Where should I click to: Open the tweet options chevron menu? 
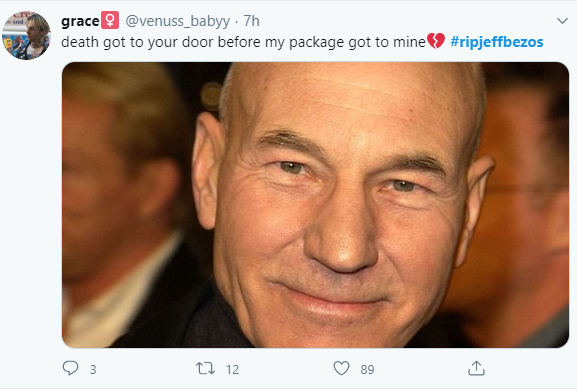[562, 21]
